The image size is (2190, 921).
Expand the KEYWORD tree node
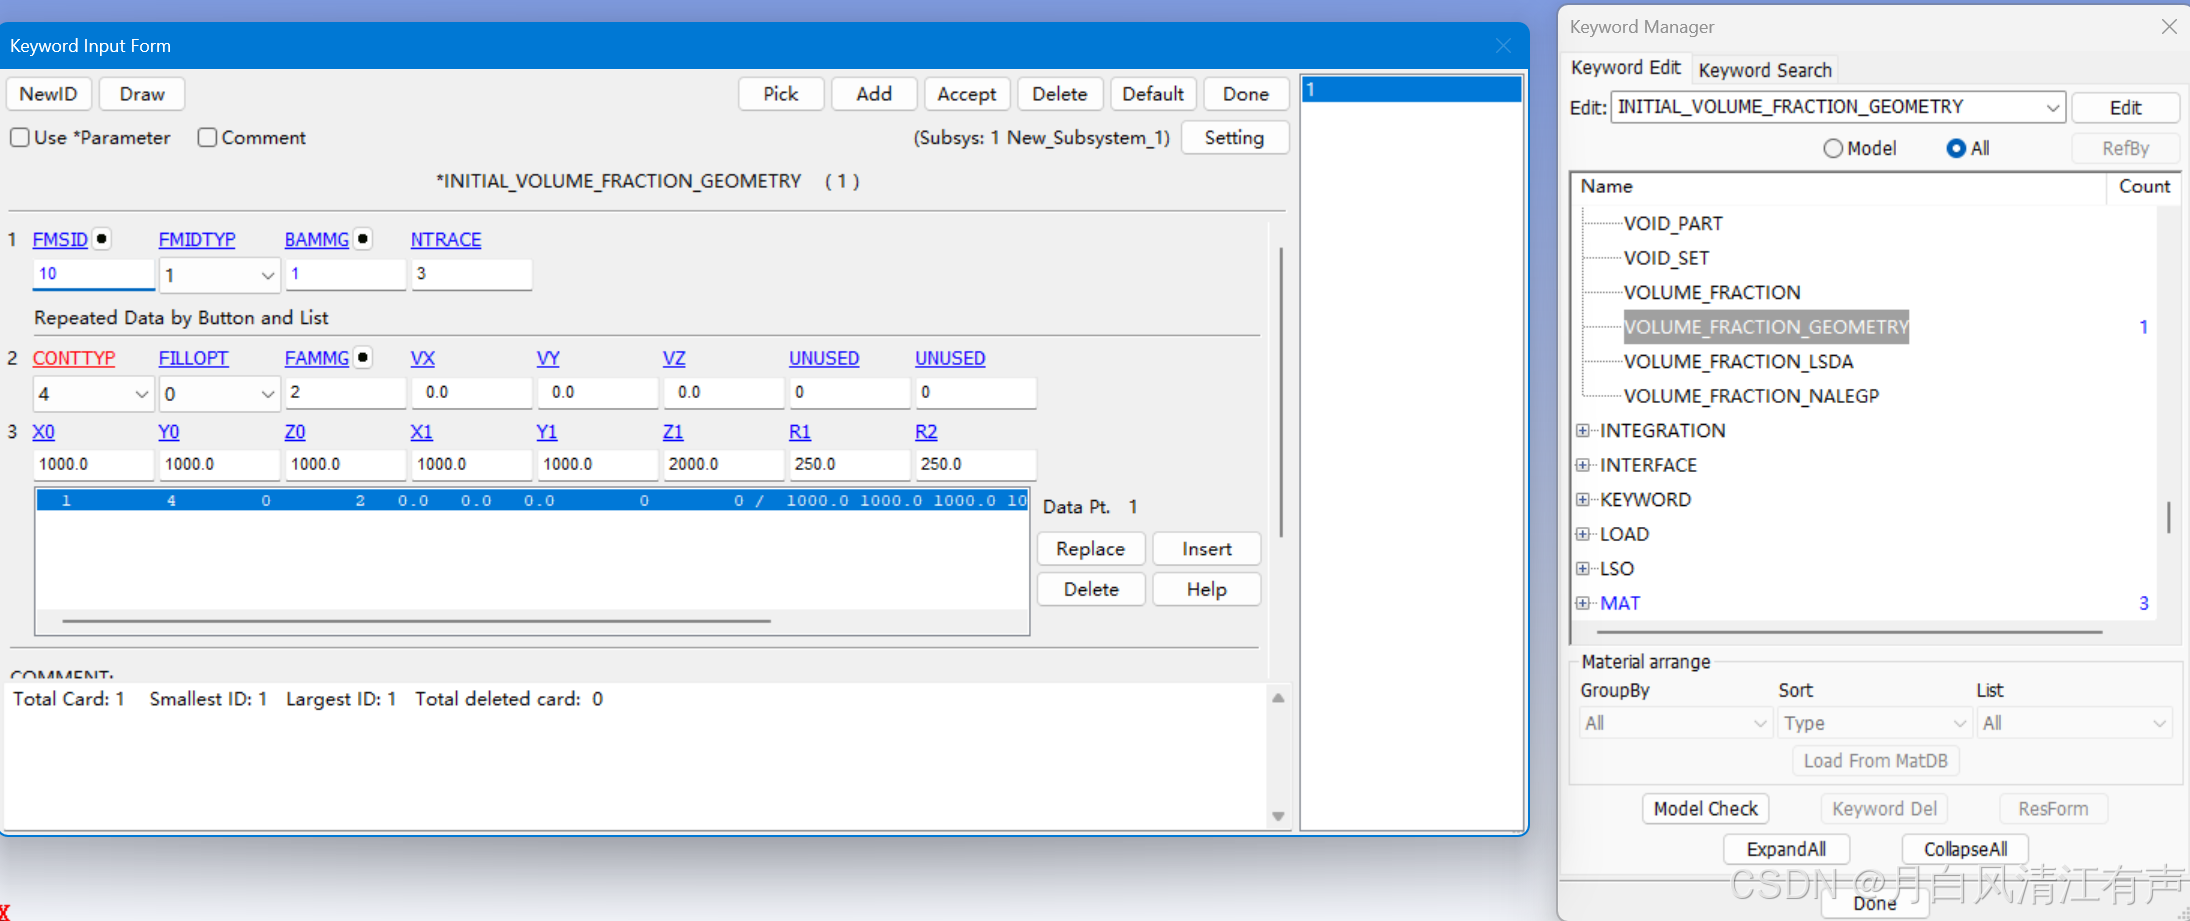pos(1583,500)
